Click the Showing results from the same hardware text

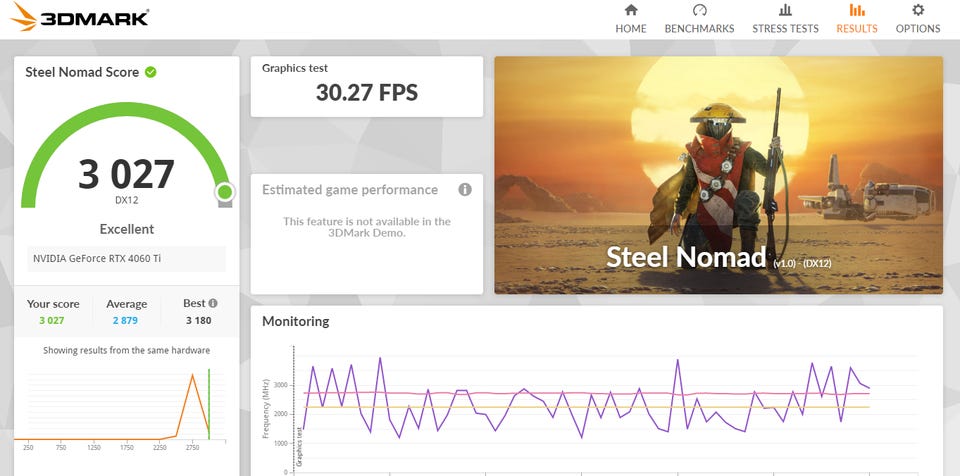click(x=127, y=350)
